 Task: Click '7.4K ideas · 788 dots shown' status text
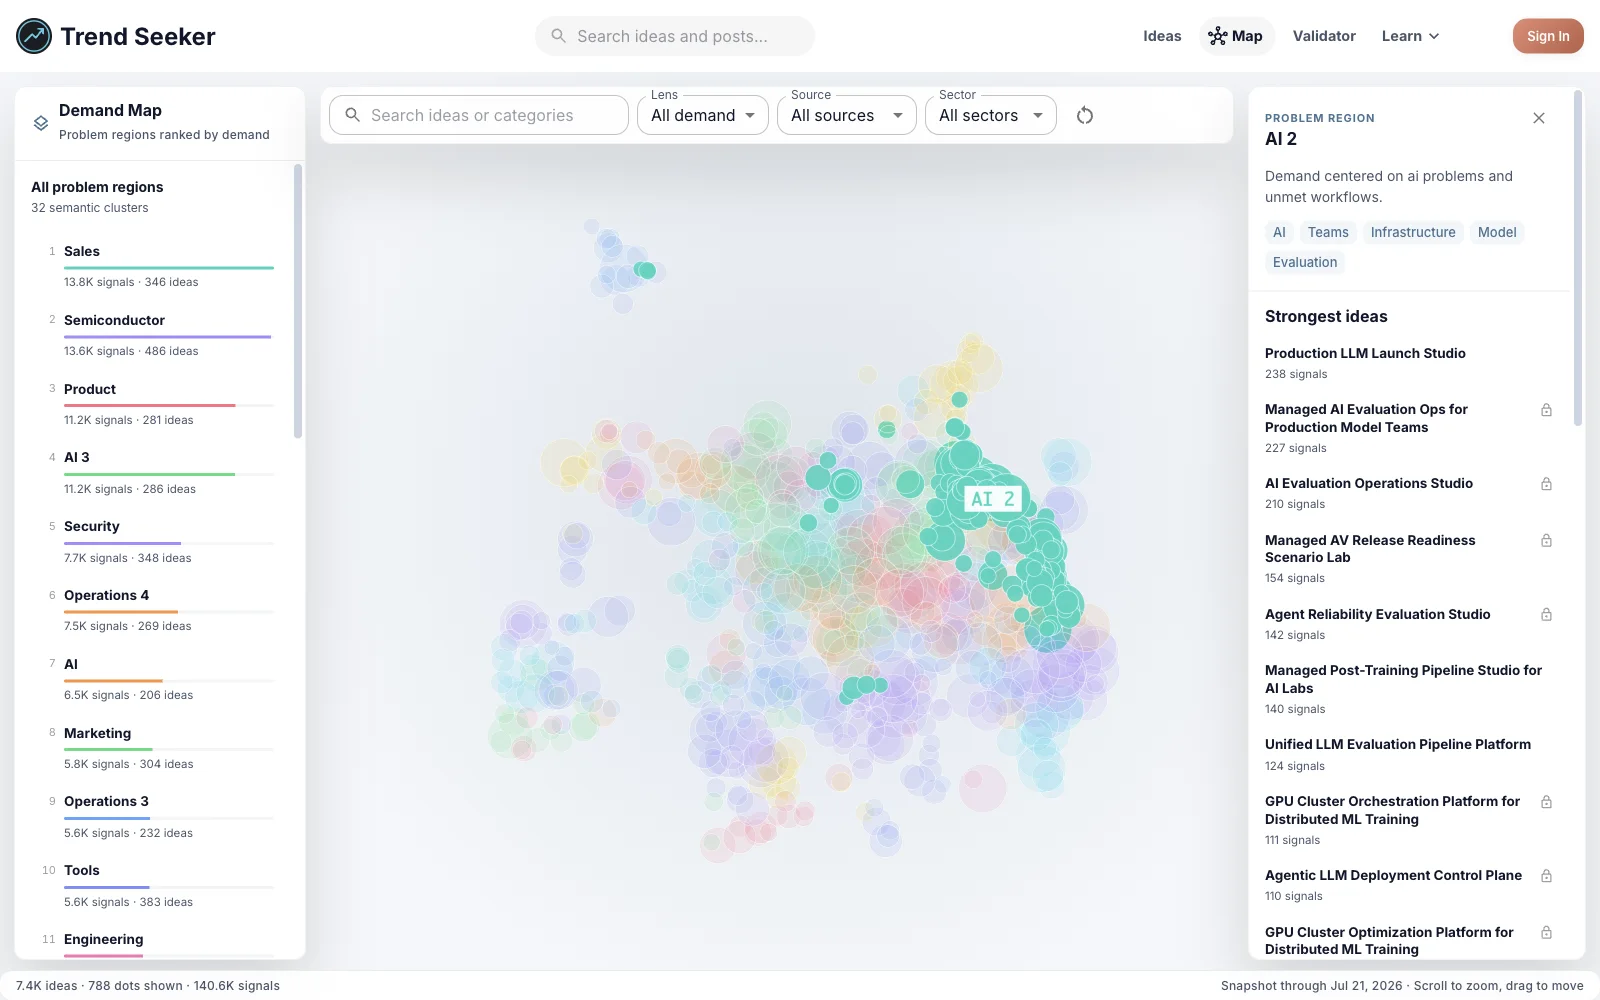point(99,985)
